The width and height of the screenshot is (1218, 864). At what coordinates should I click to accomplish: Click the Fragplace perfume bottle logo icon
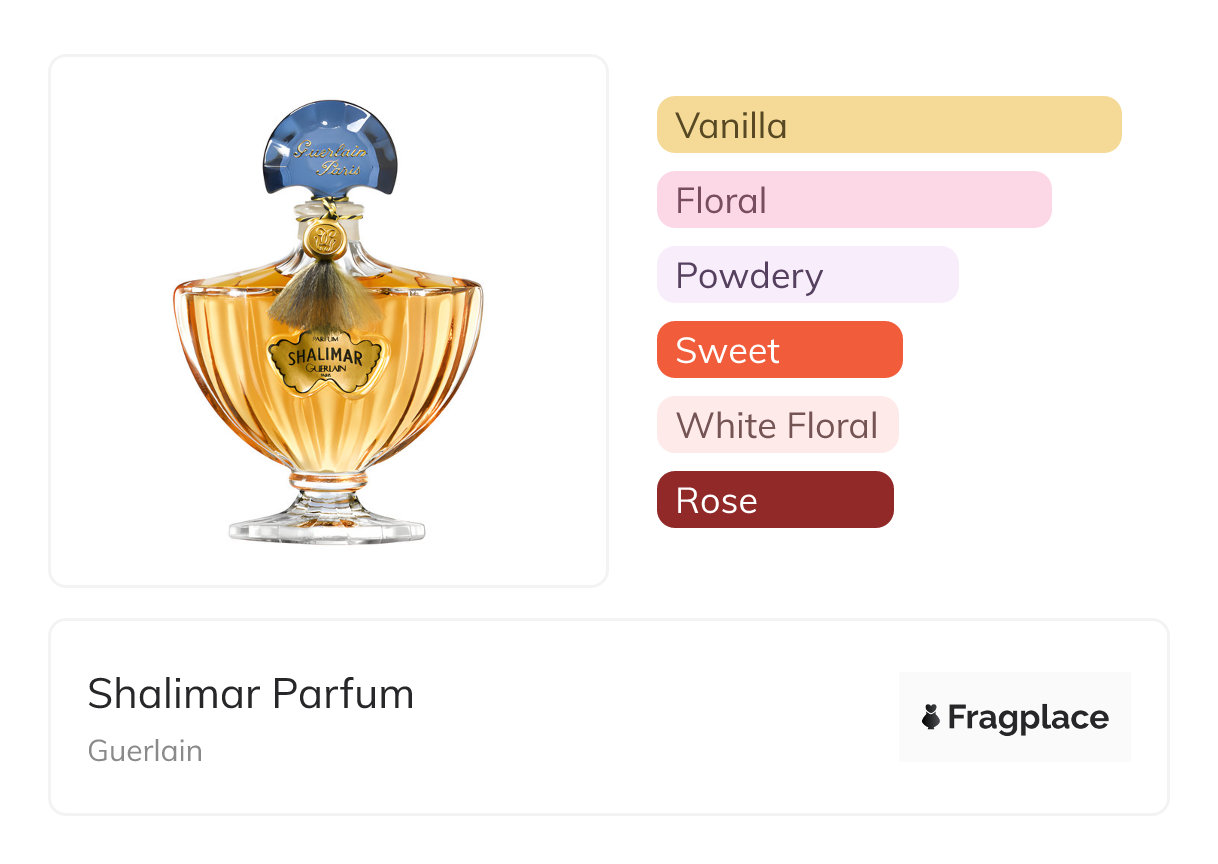tap(931, 717)
